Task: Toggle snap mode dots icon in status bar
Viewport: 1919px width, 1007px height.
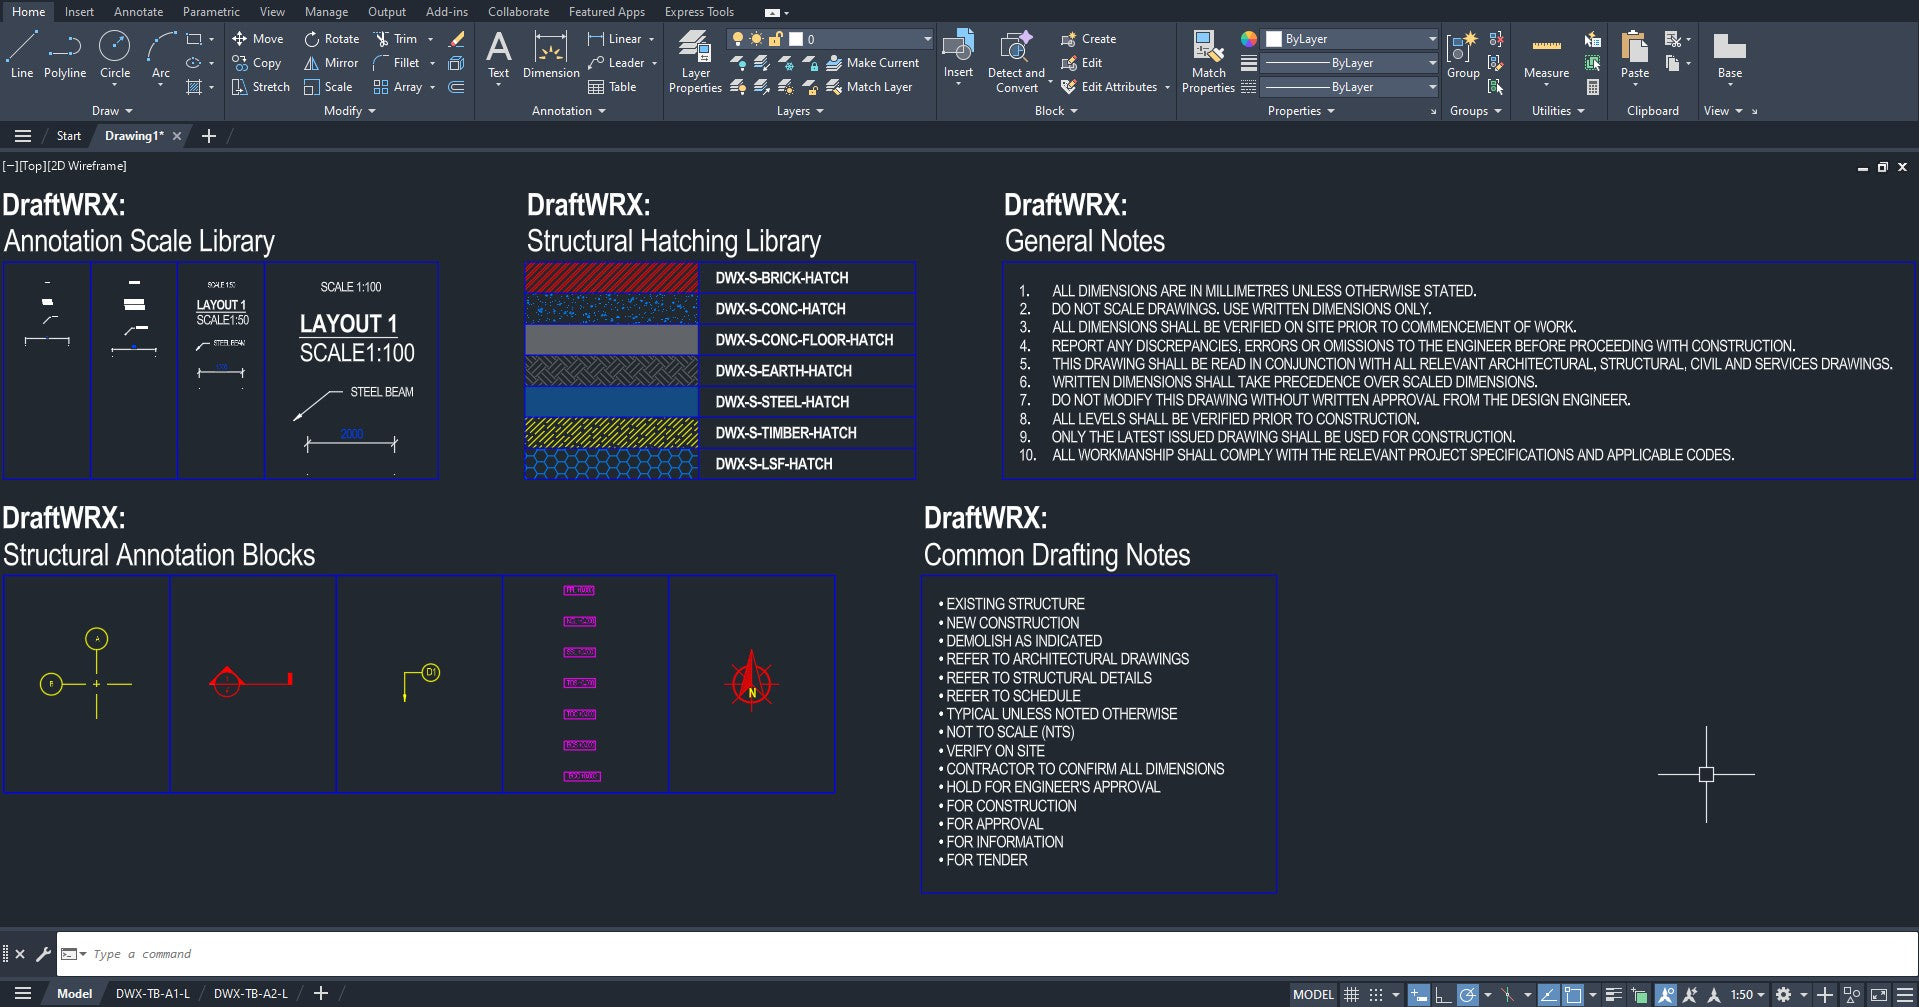Action: click(x=1376, y=994)
